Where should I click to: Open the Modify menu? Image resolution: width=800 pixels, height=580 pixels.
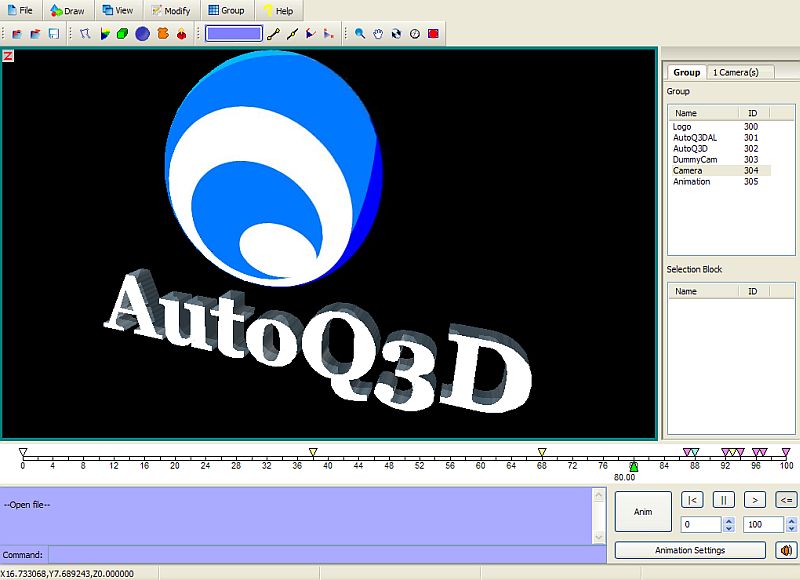pos(171,10)
